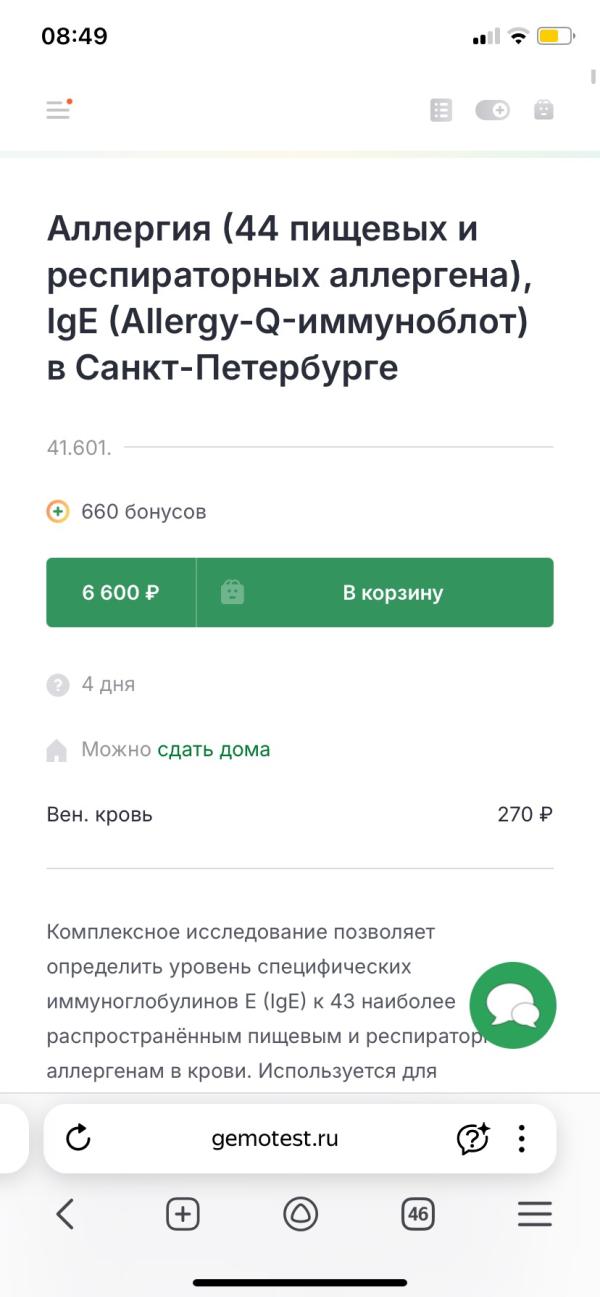
Task: Open the browser assistant question-sparkle icon
Action: [472, 1138]
